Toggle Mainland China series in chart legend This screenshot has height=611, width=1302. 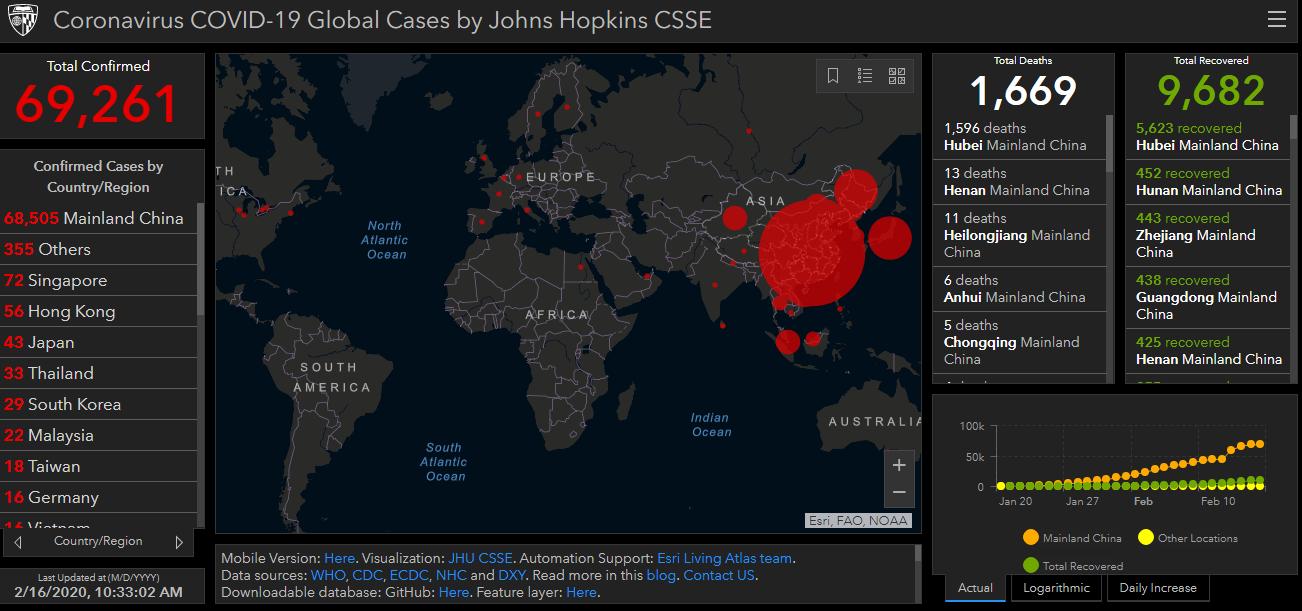click(1072, 538)
